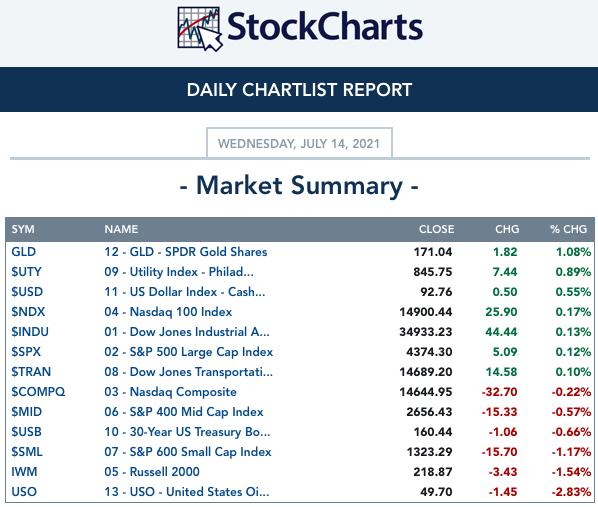Click the Wednesday, July 14, 2021 date box
This screenshot has height=507, width=598.
299,143
